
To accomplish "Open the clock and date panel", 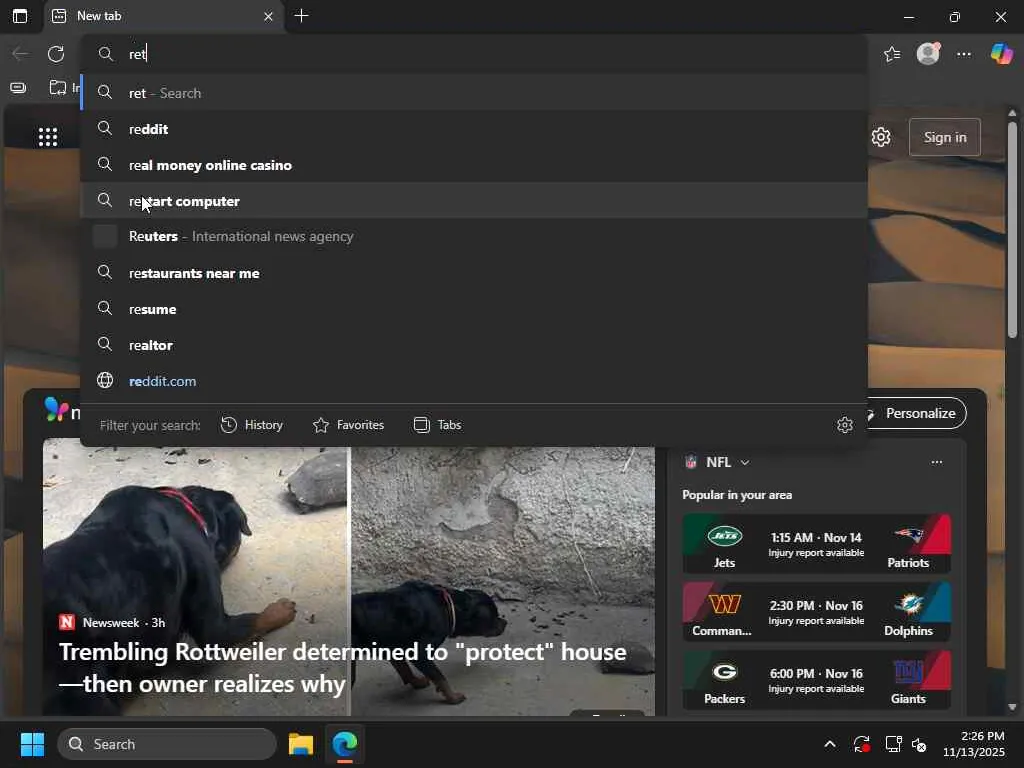I will [x=974, y=744].
